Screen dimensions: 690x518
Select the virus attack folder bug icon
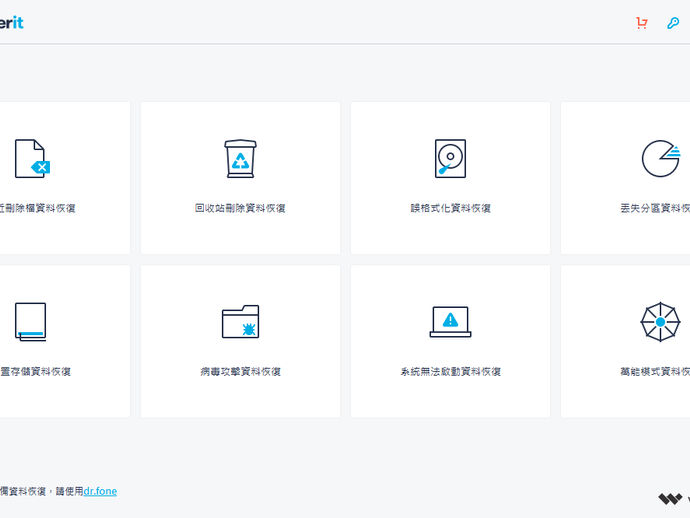tap(240, 322)
